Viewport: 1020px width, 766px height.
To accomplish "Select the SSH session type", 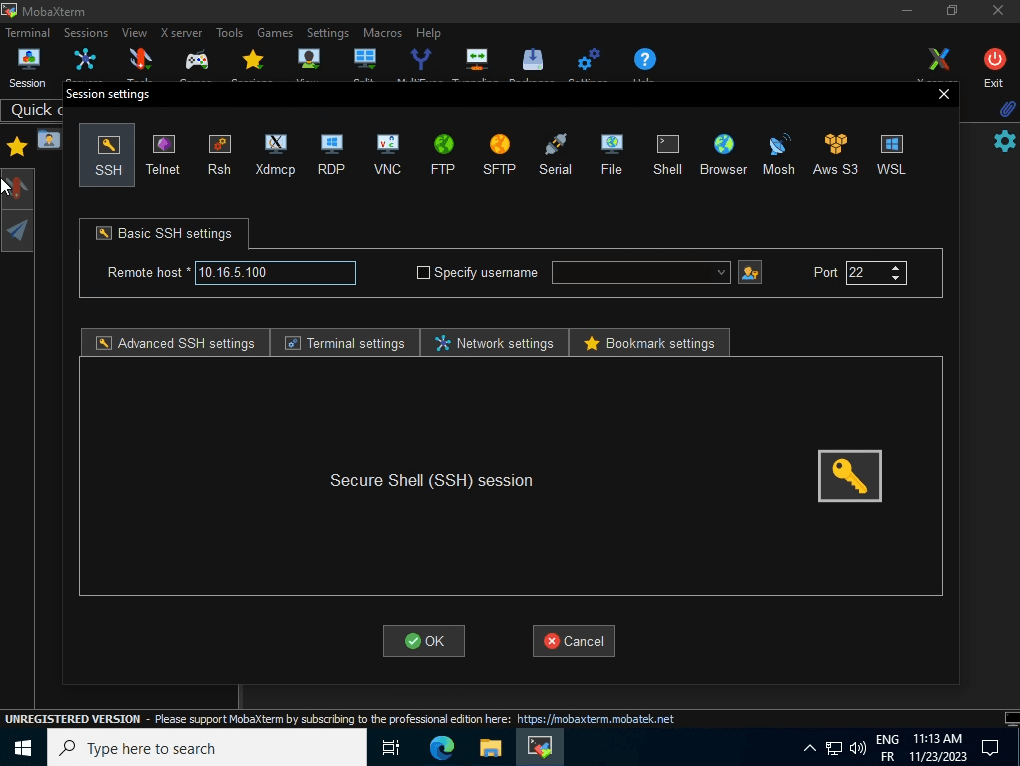I will [107, 155].
